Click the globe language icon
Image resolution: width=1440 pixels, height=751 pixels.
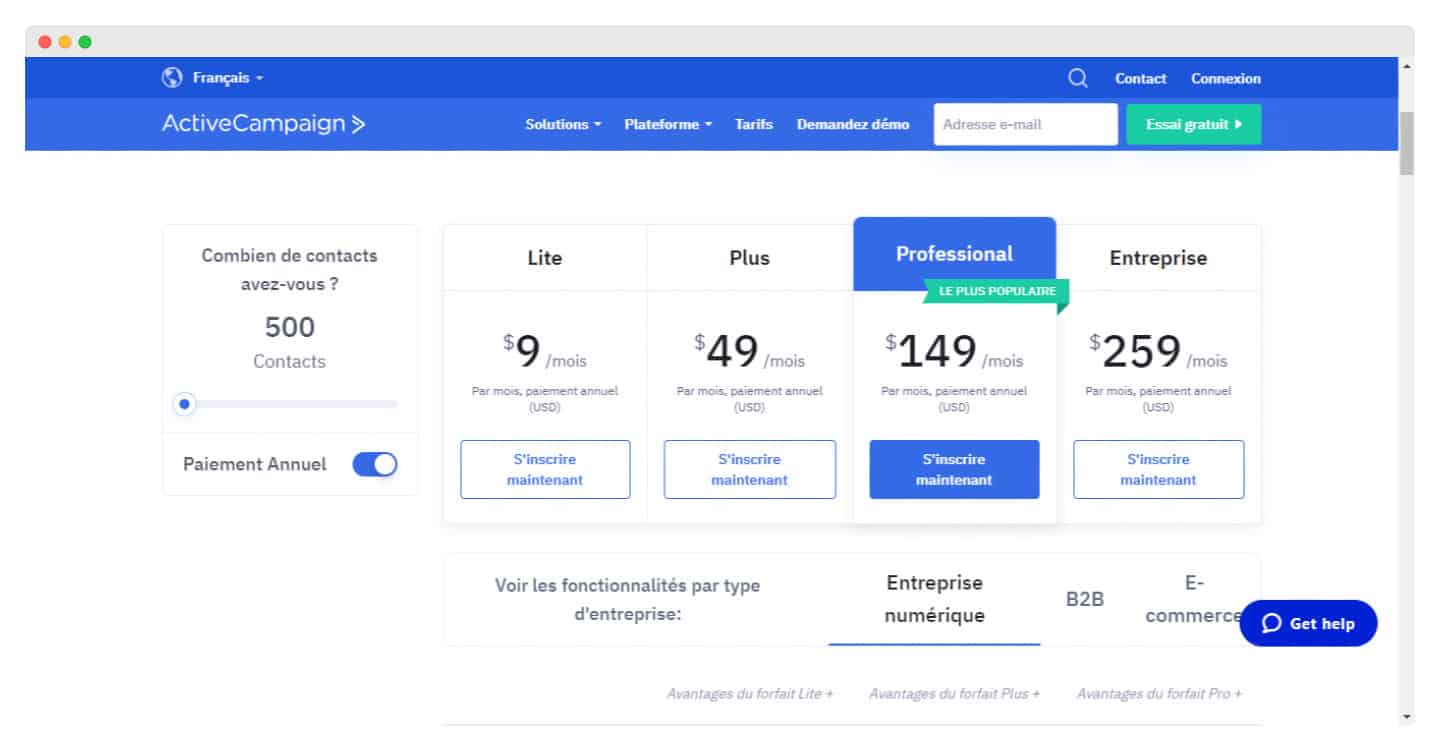click(x=172, y=78)
